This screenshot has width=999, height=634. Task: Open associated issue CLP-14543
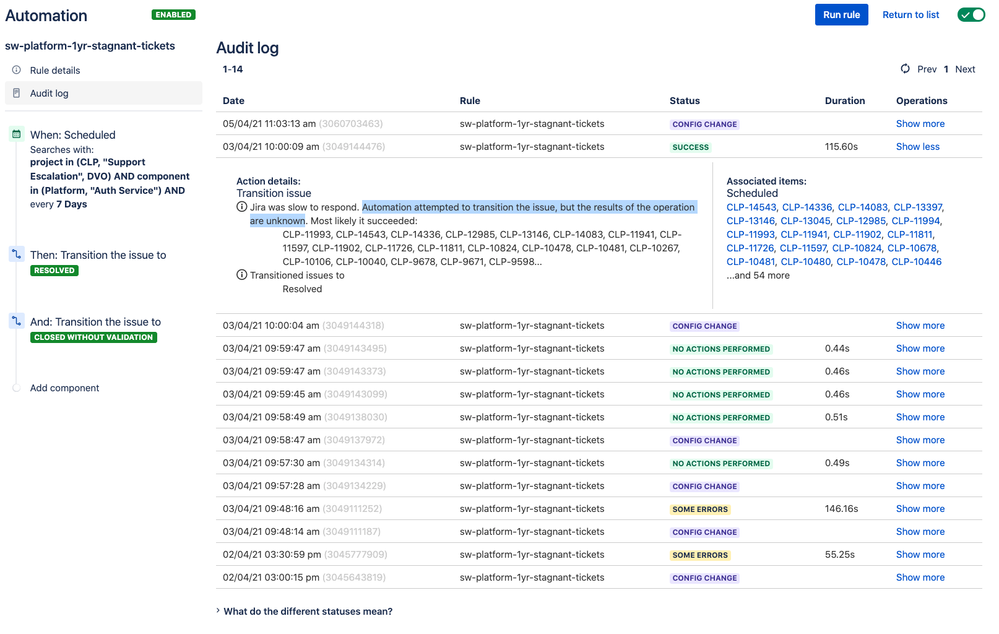pyautogui.click(x=751, y=208)
